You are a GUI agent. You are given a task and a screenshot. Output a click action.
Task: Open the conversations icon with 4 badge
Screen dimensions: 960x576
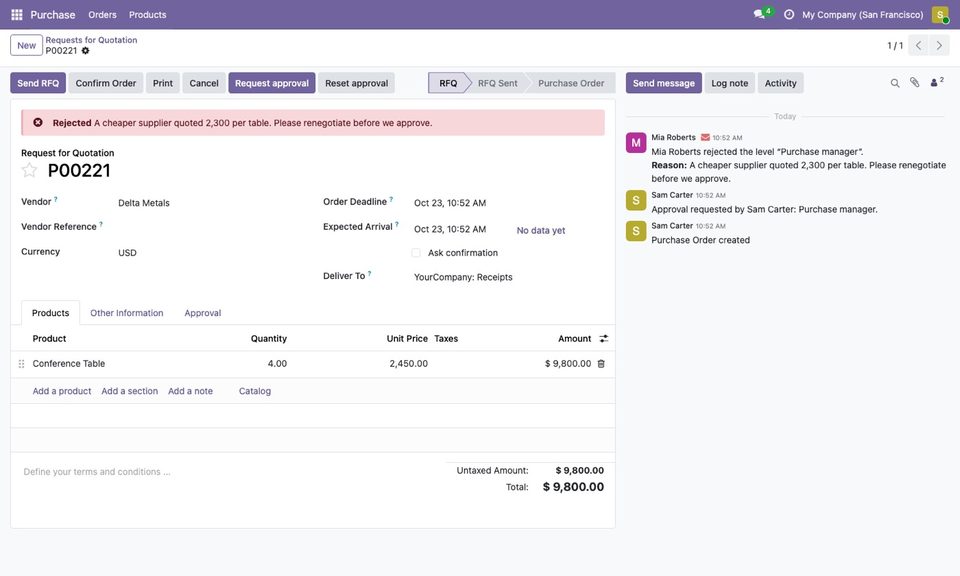pos(762,13)
